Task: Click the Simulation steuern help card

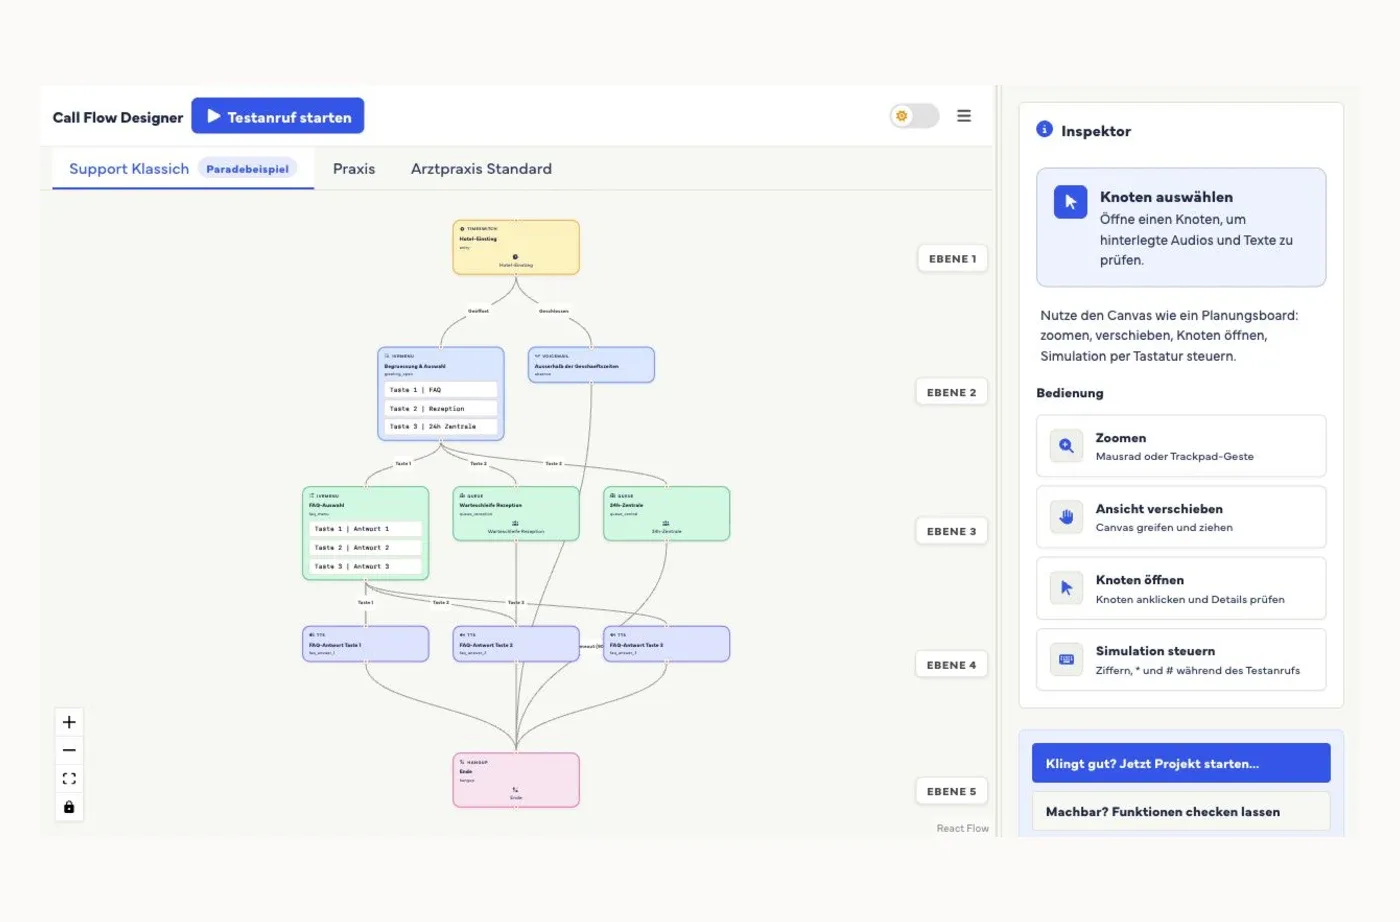Action: [1181, 659]
